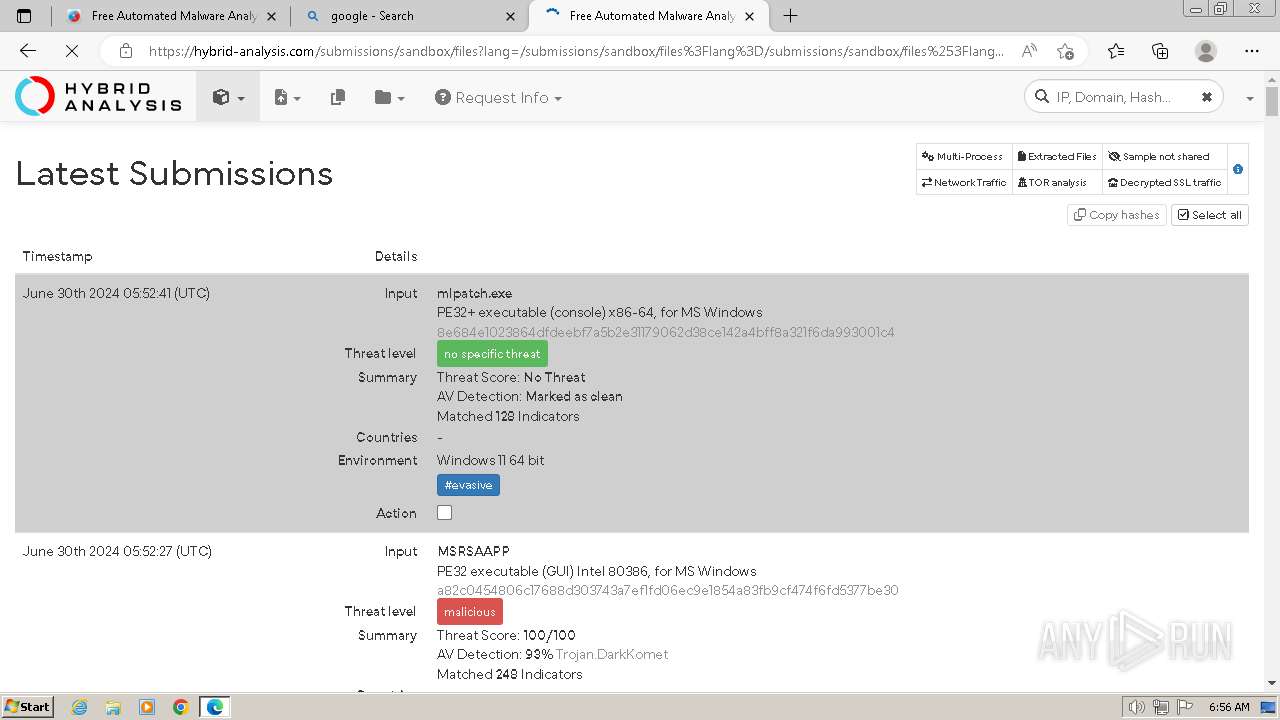Click the Extracted Files legend item
The image size is (1280, 720).
click(x=1057, y=156)
